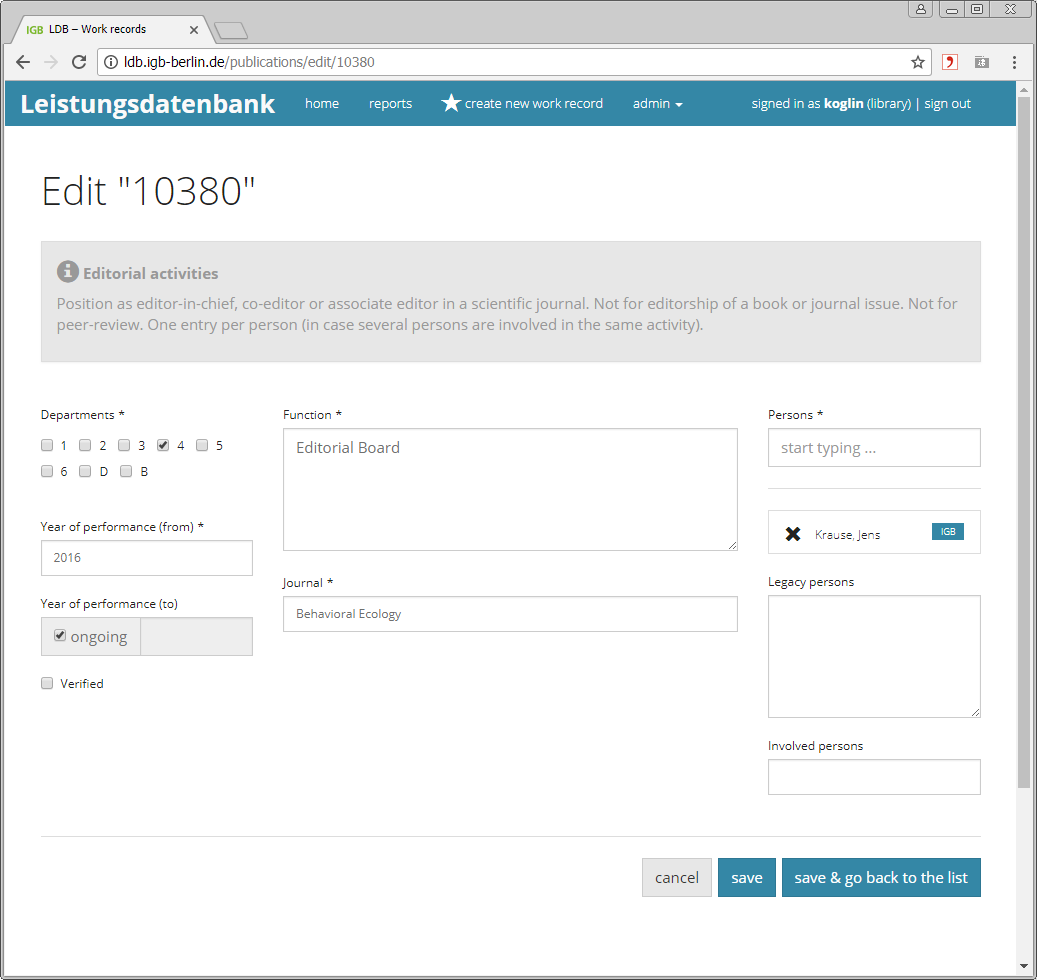
Task: Toggle the ongoing checkbox
Action: pyautogui.click(x=60, y=636)
